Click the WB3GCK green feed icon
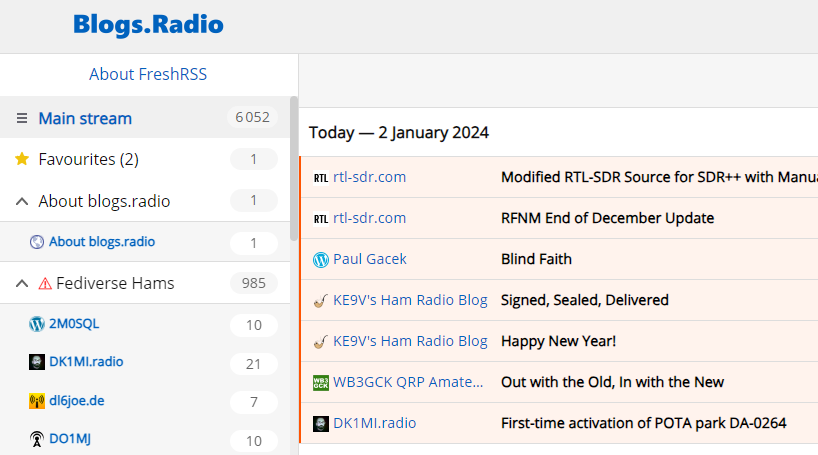Viewport: 818px width, 455px height. (321, 383)
